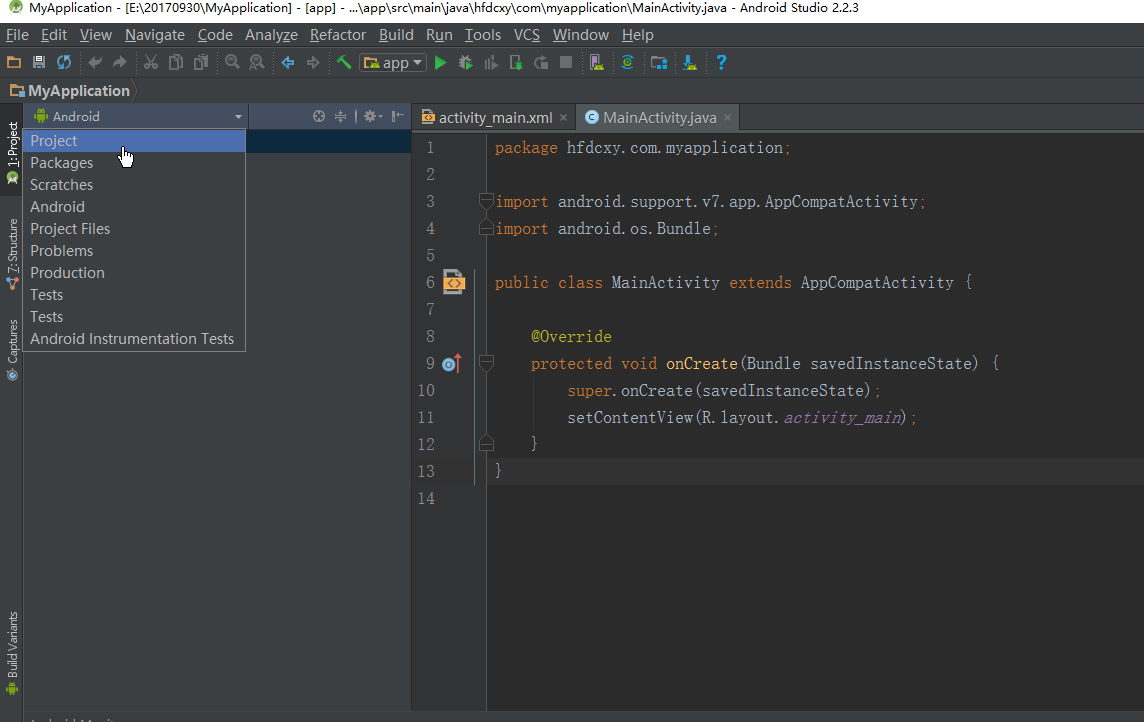
Task: Close the MainActivity.java tab
Action: tap(727, 118)
